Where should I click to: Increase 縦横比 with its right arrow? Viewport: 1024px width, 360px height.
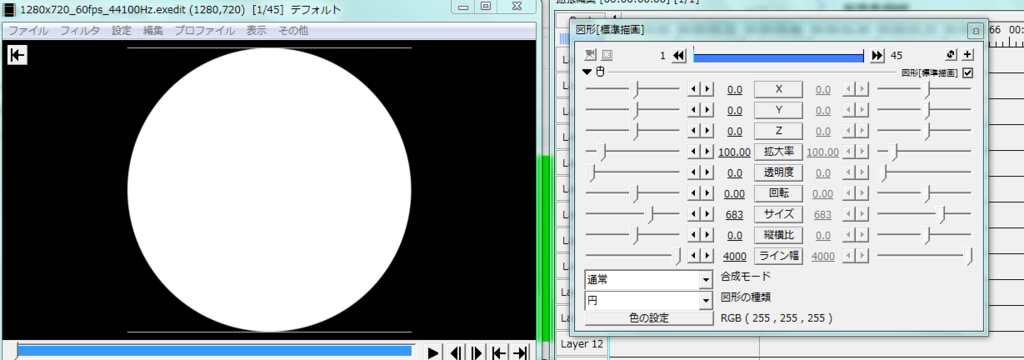click(x=707, y=235)
